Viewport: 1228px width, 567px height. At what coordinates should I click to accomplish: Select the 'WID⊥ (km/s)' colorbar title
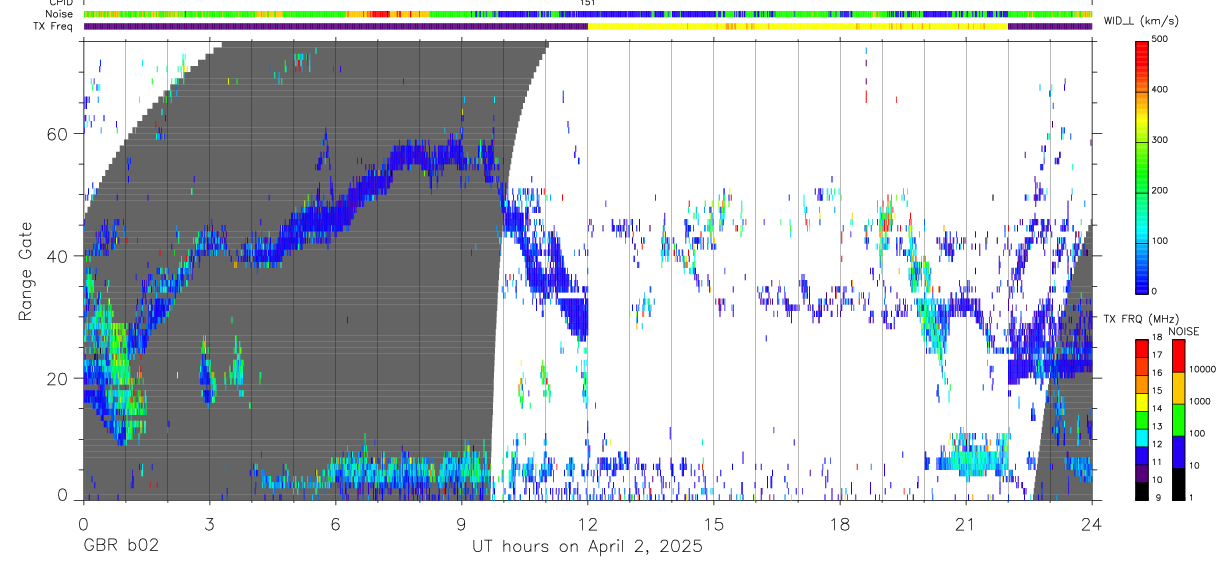(x=1143, y=20)
